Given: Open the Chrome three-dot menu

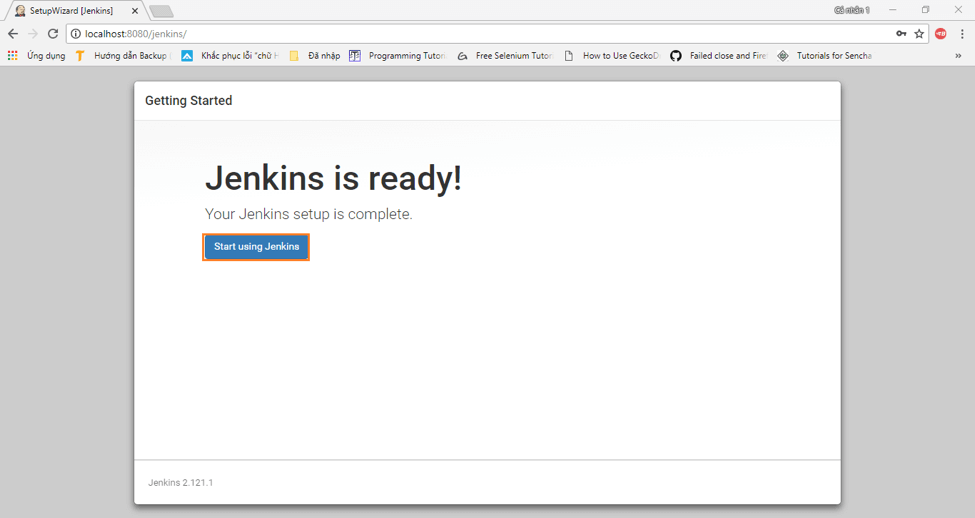Looking at the screenshot, I should pos(962,34).
